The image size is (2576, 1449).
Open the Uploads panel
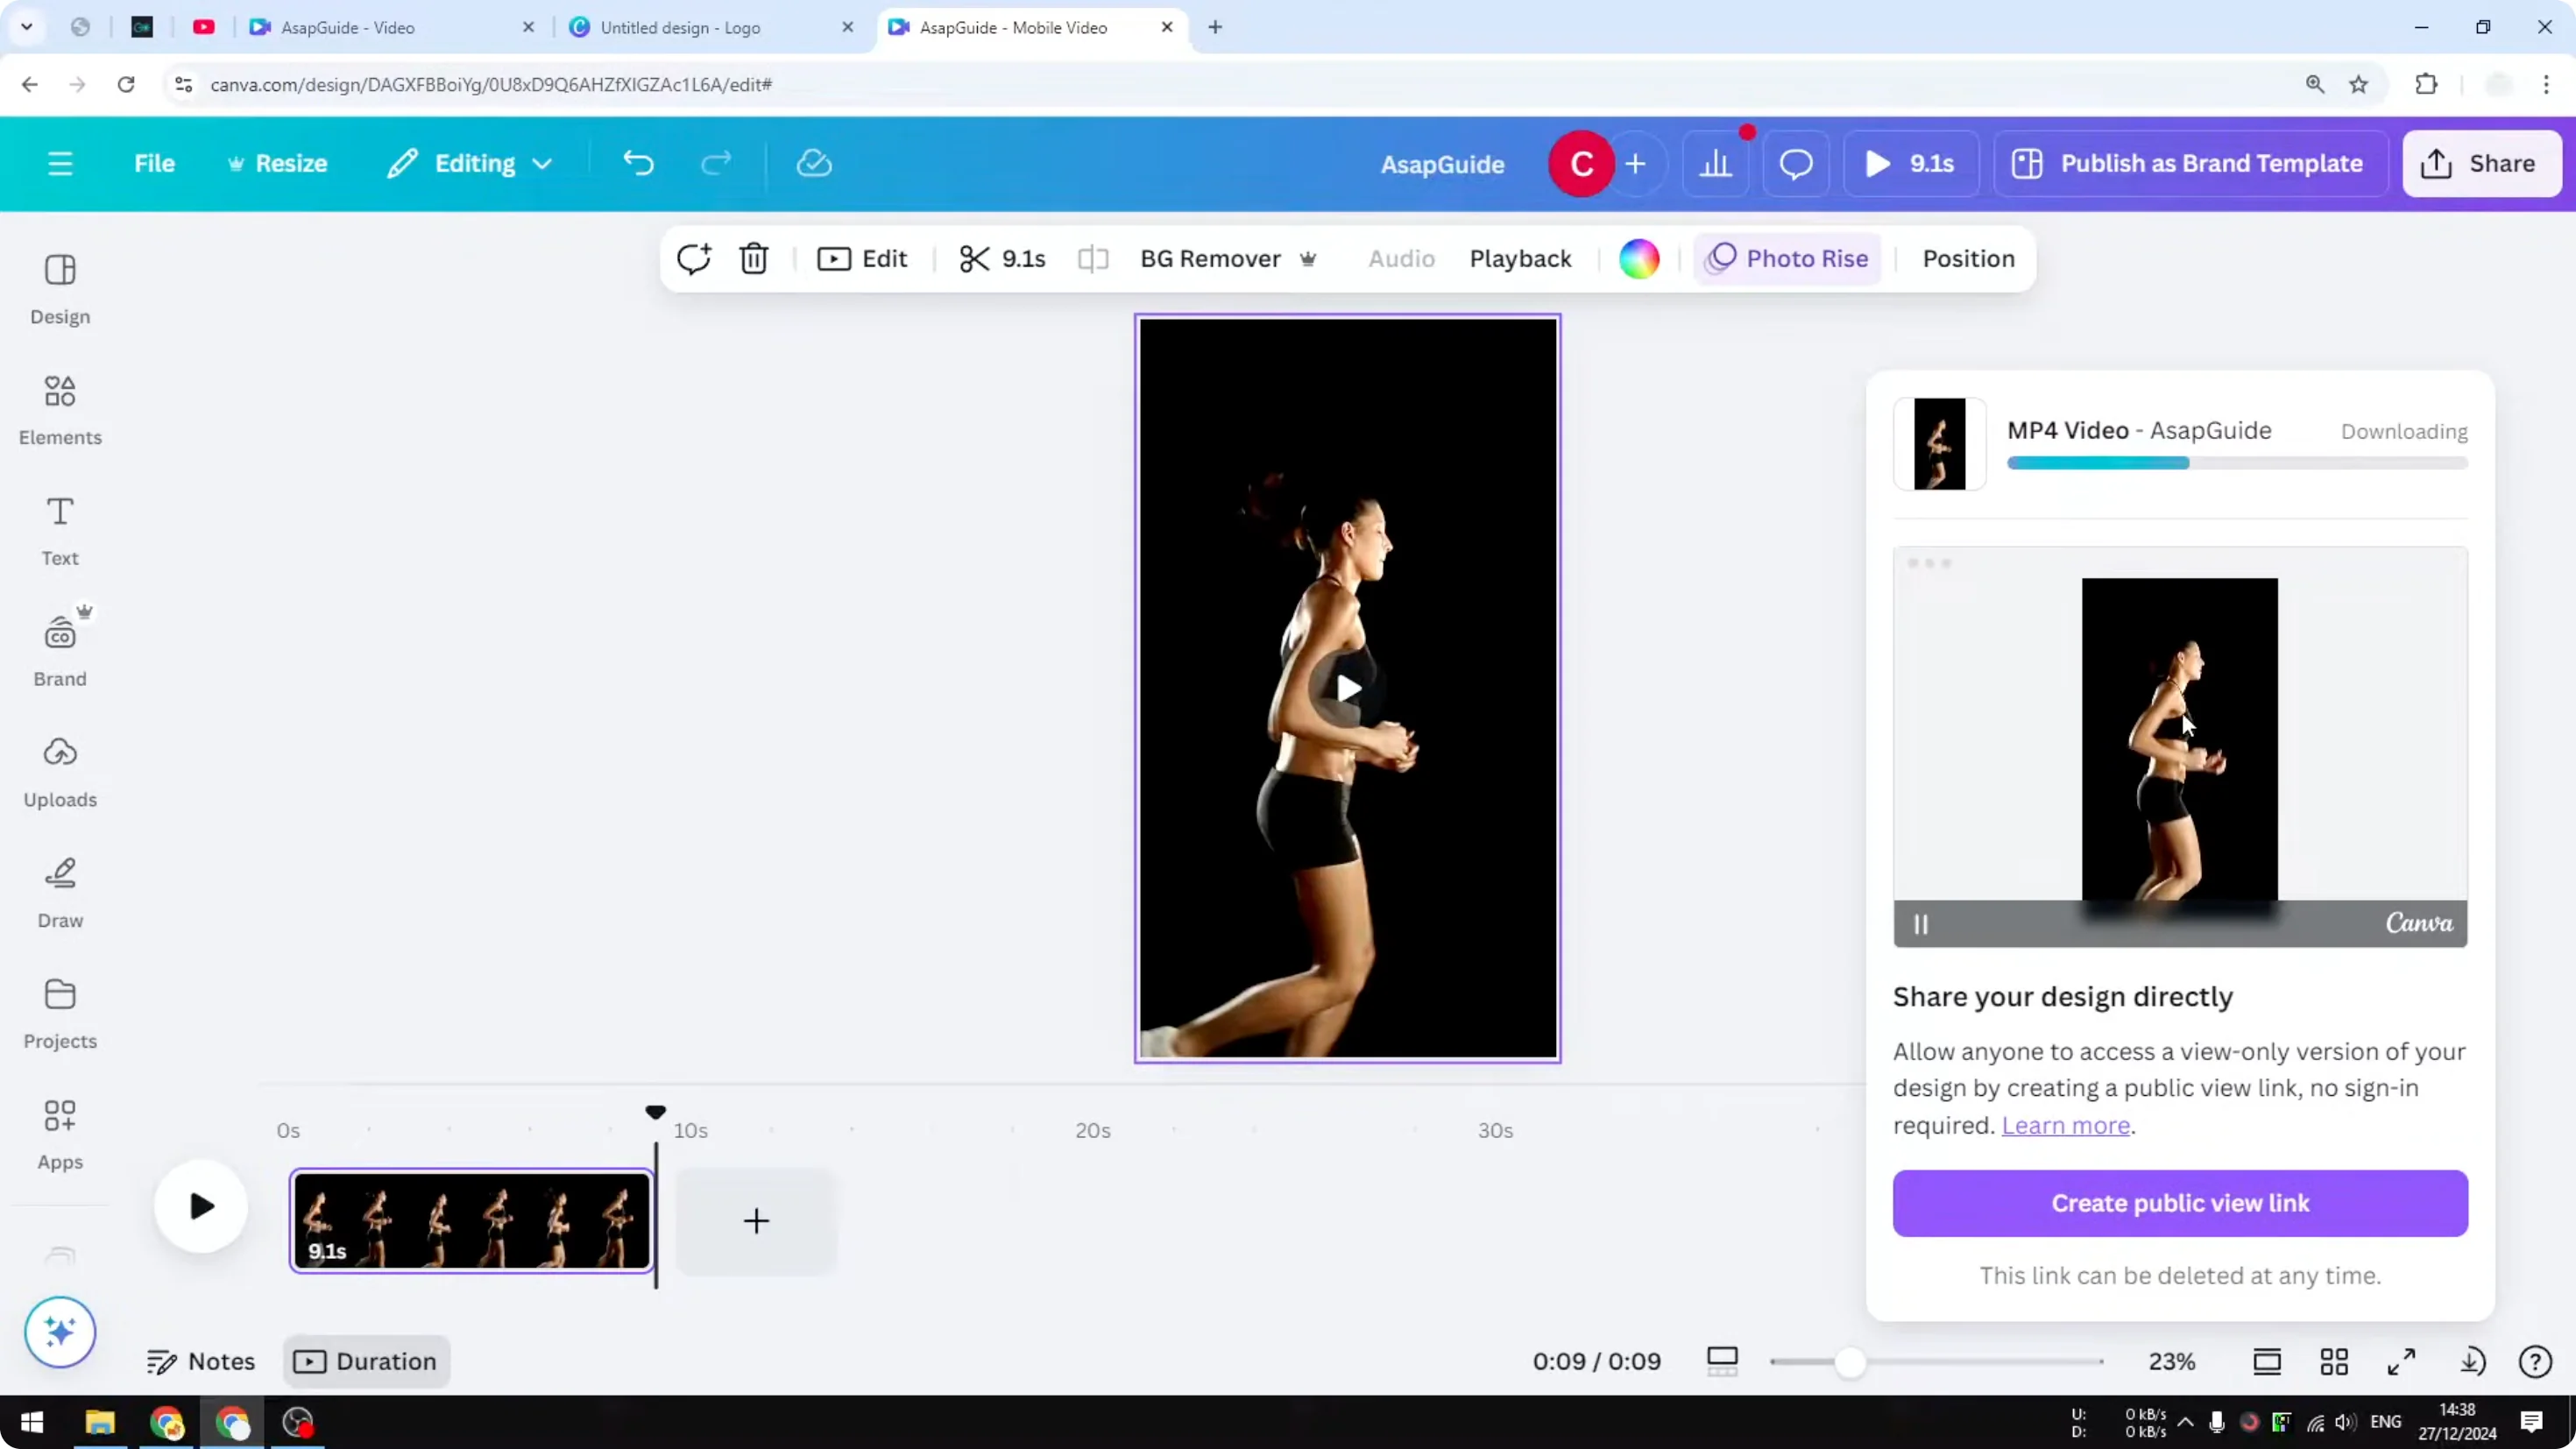tap(59, 770)
